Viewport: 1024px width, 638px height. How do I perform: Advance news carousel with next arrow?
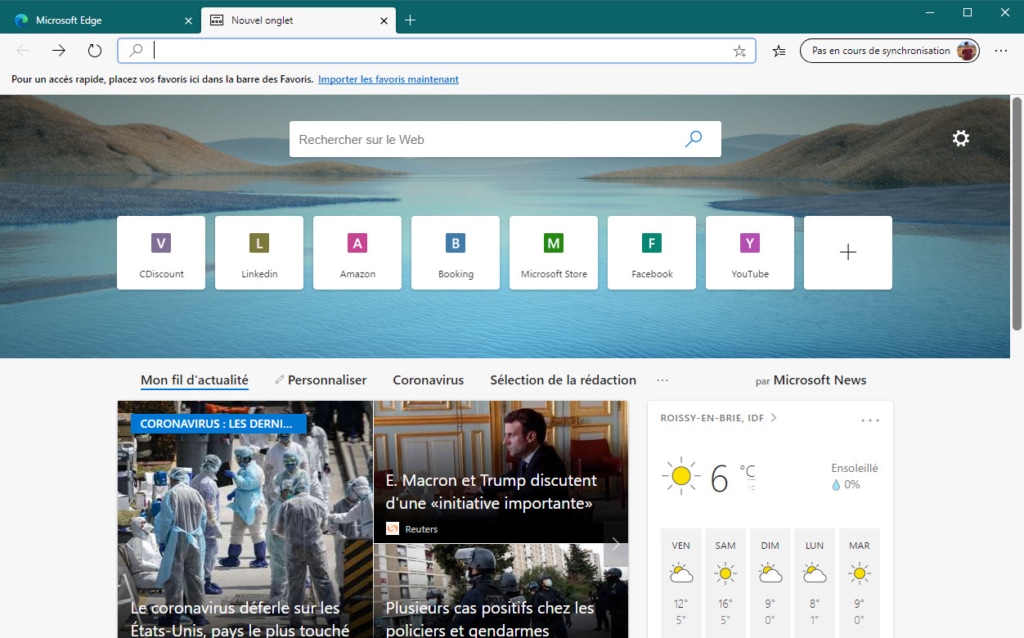point(615,543)
